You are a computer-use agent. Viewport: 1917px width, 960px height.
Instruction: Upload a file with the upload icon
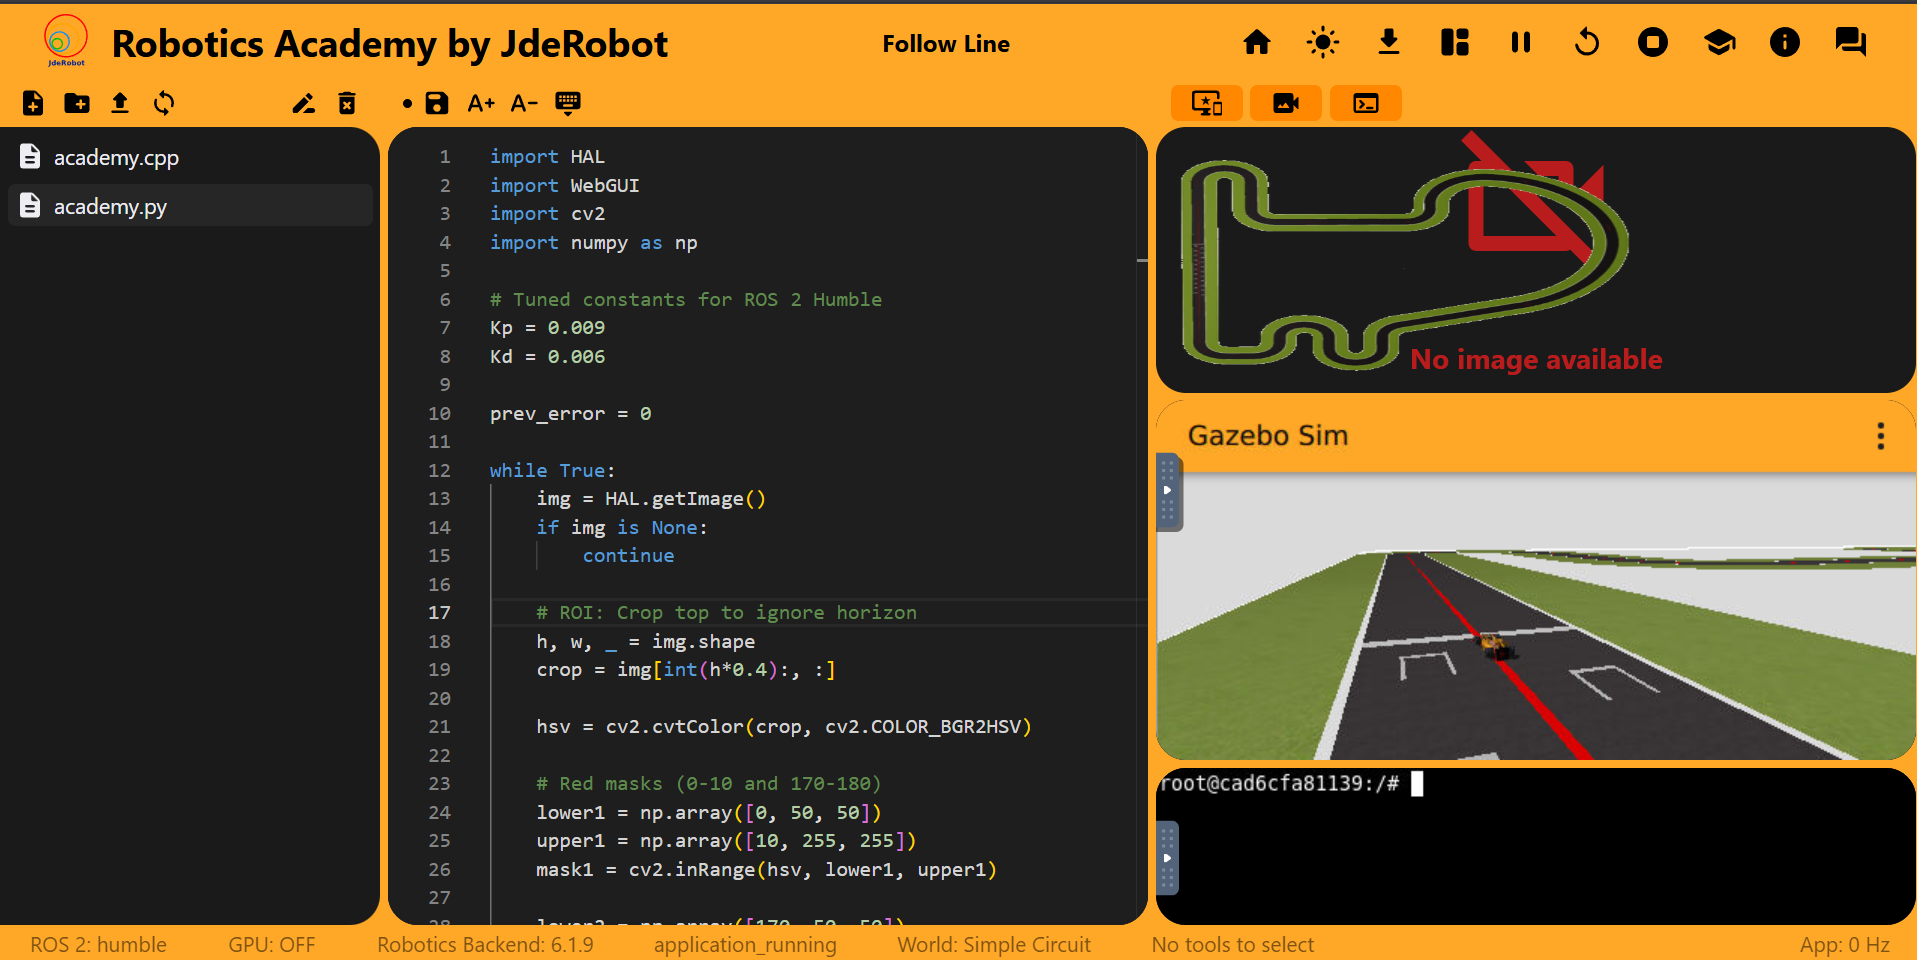[120, 103]
